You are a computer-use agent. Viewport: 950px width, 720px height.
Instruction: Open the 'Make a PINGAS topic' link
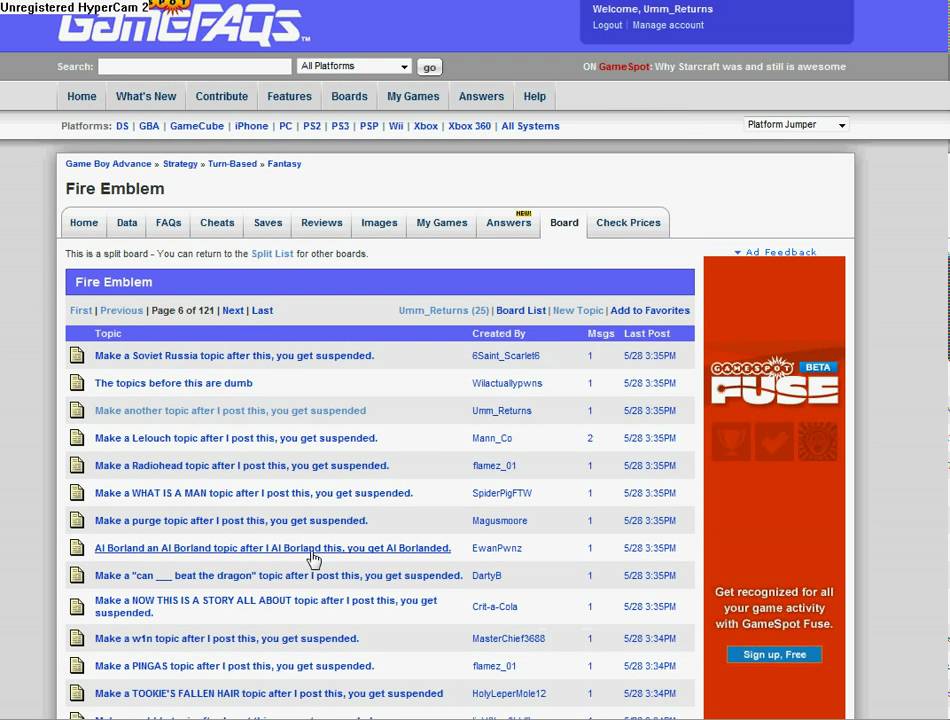click(x=234, y=665)
